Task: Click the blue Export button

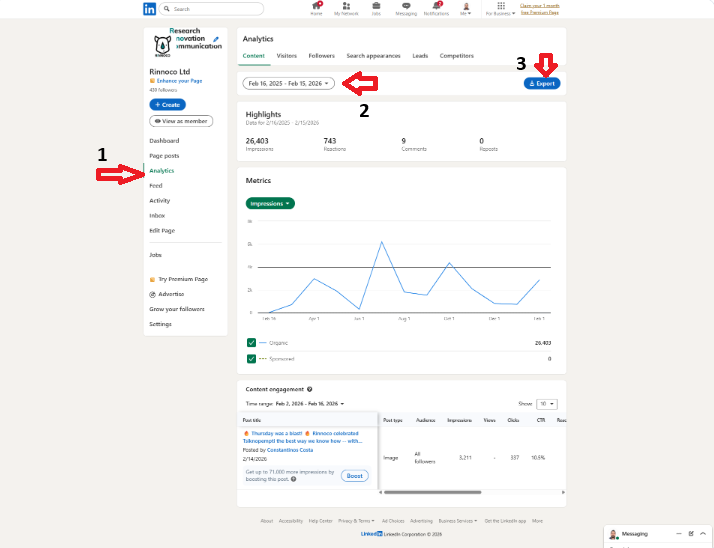Action: tap(542, 83)
